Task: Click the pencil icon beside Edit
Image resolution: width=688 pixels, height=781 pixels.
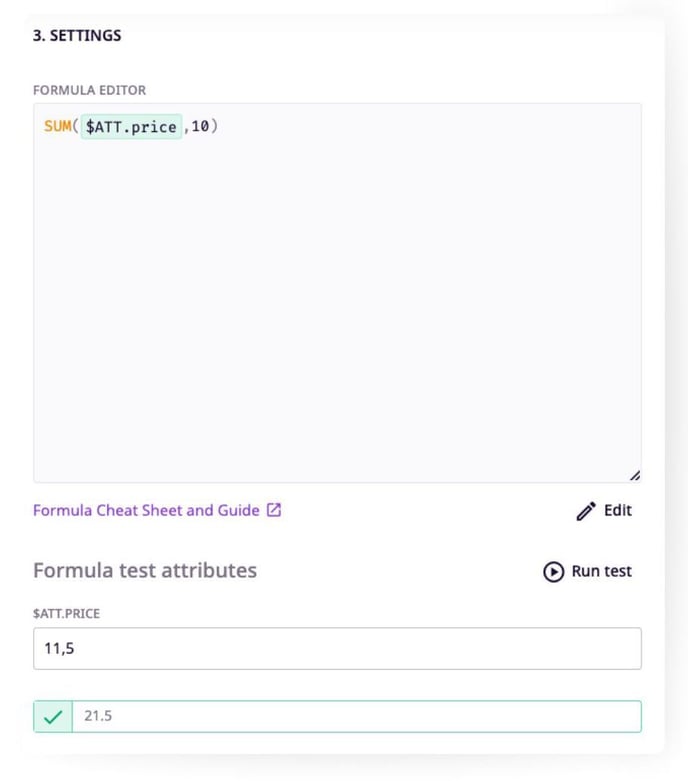Action: [586, 511]
